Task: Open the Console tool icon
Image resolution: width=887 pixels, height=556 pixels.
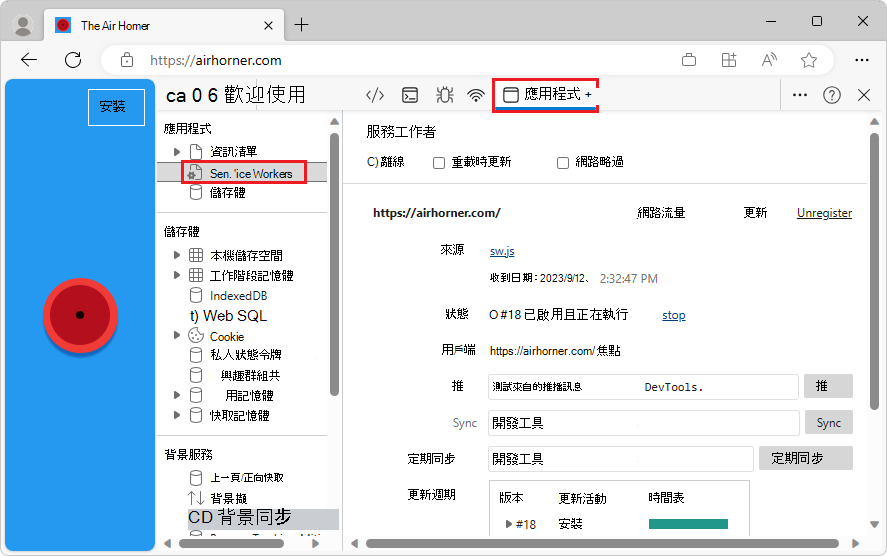Action: click(410, 95)
